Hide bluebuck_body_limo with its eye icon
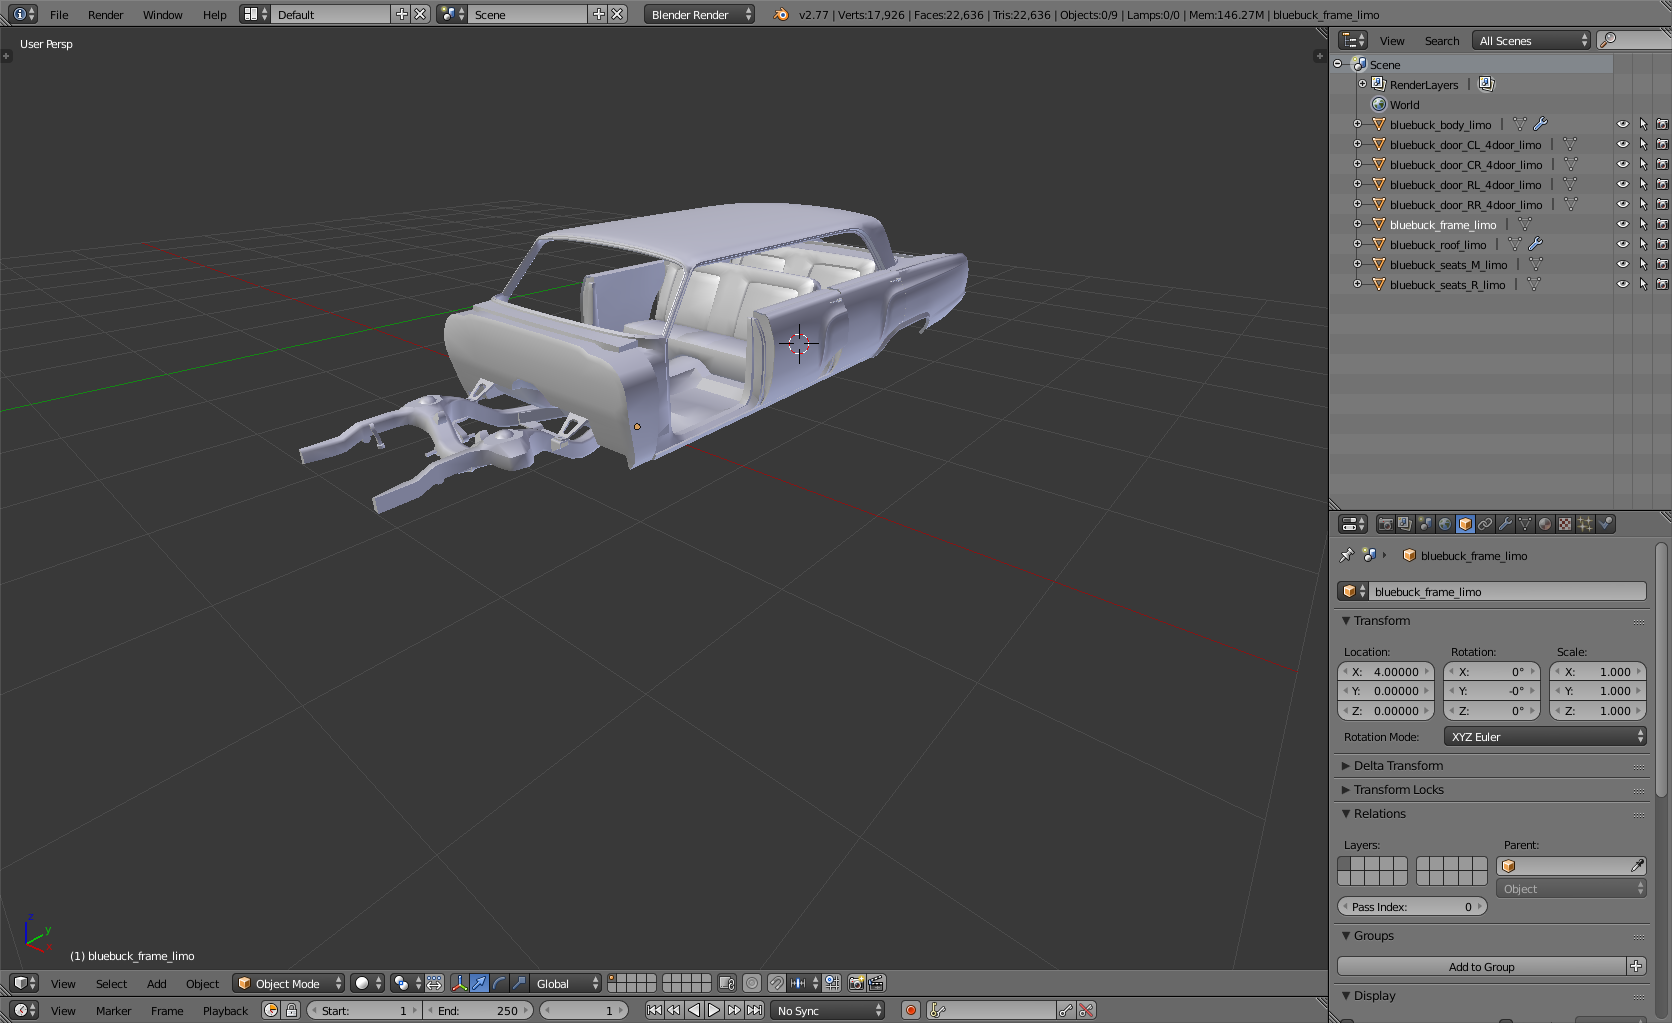Viewport: 1672px width, 1023px height. (1622, 125)
